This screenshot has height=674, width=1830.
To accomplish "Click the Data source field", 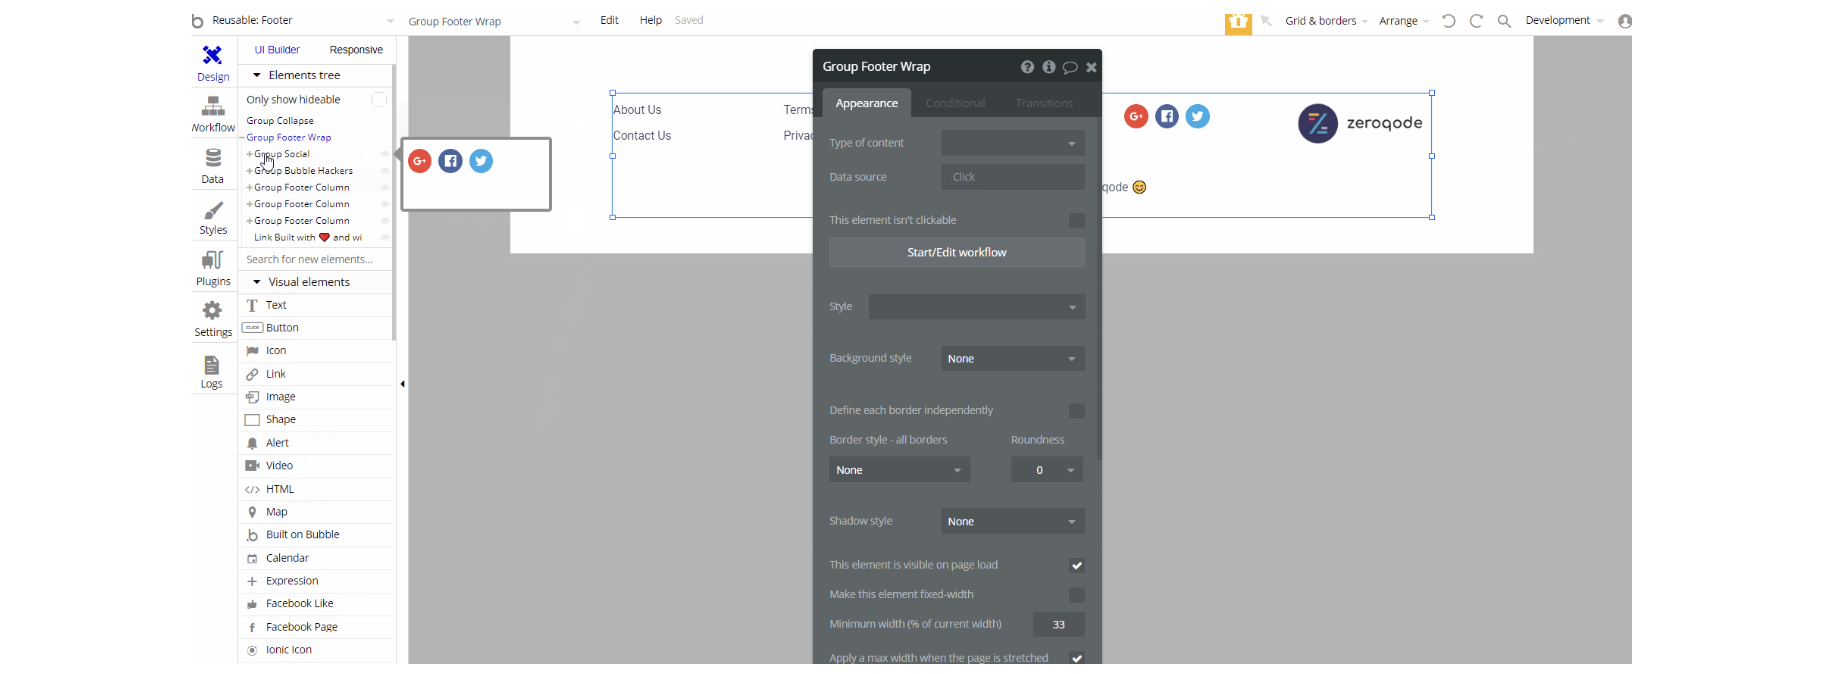I will 1013,177.
